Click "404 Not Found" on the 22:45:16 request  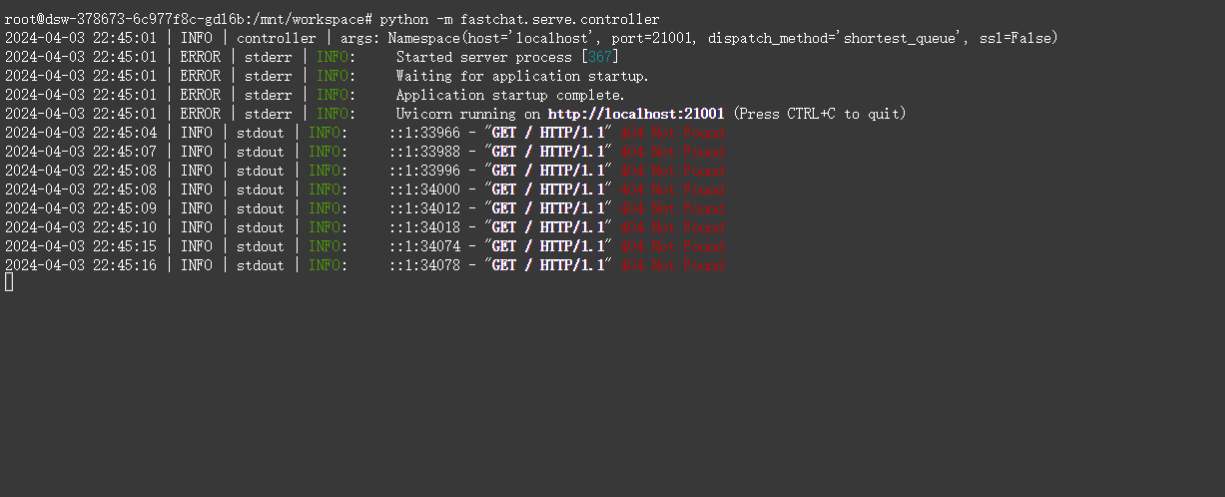(x=672, y=266)
